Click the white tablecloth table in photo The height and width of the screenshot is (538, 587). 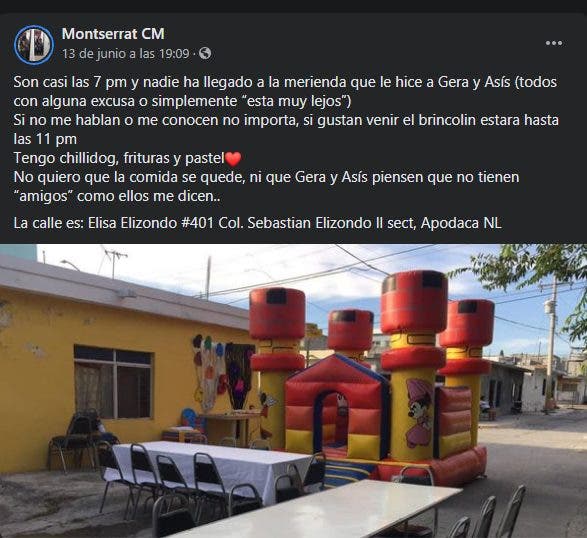[210, 465]
